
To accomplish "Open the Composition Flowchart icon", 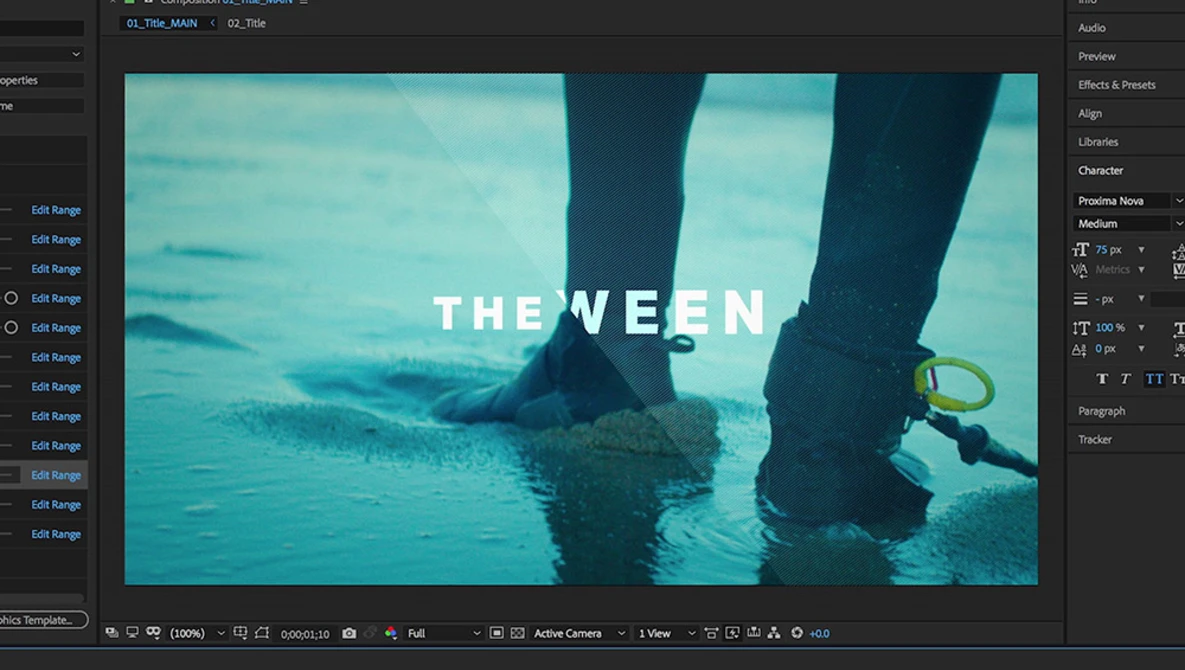I will tap(774, 633).
